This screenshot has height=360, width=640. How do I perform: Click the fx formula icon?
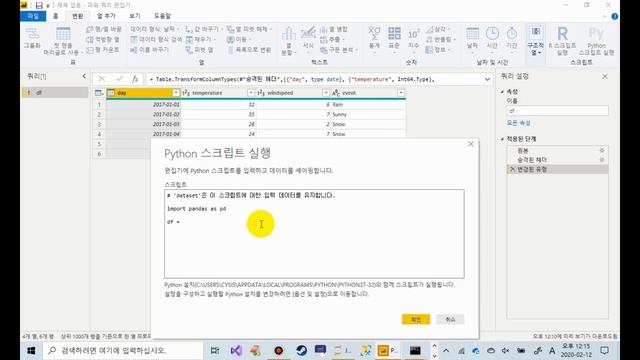(135, 79)
